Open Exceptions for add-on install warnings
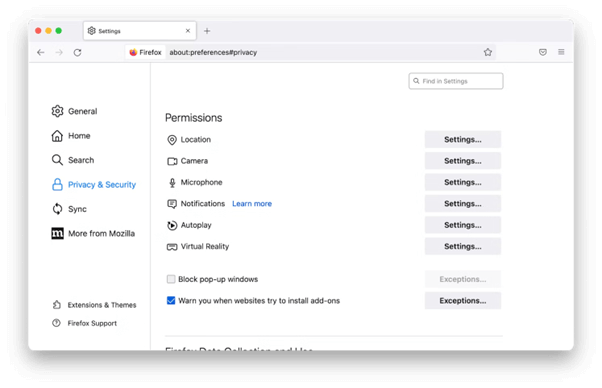The image size is (602, 388). 463,300
